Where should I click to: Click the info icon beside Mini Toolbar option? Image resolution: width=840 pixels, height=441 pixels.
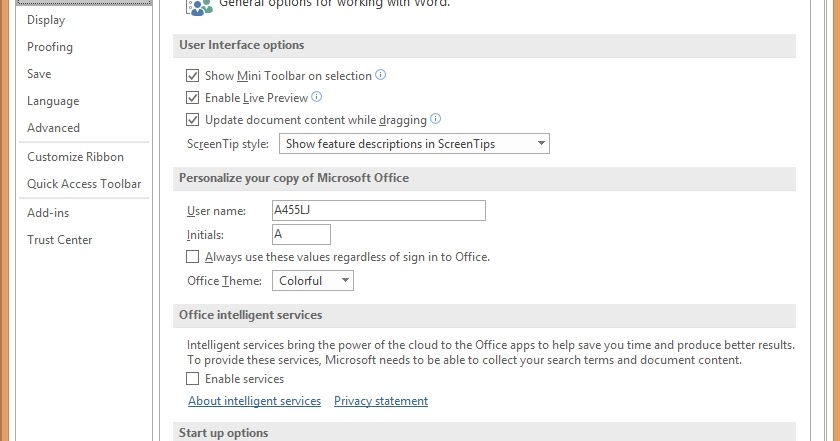click(381, 75)
